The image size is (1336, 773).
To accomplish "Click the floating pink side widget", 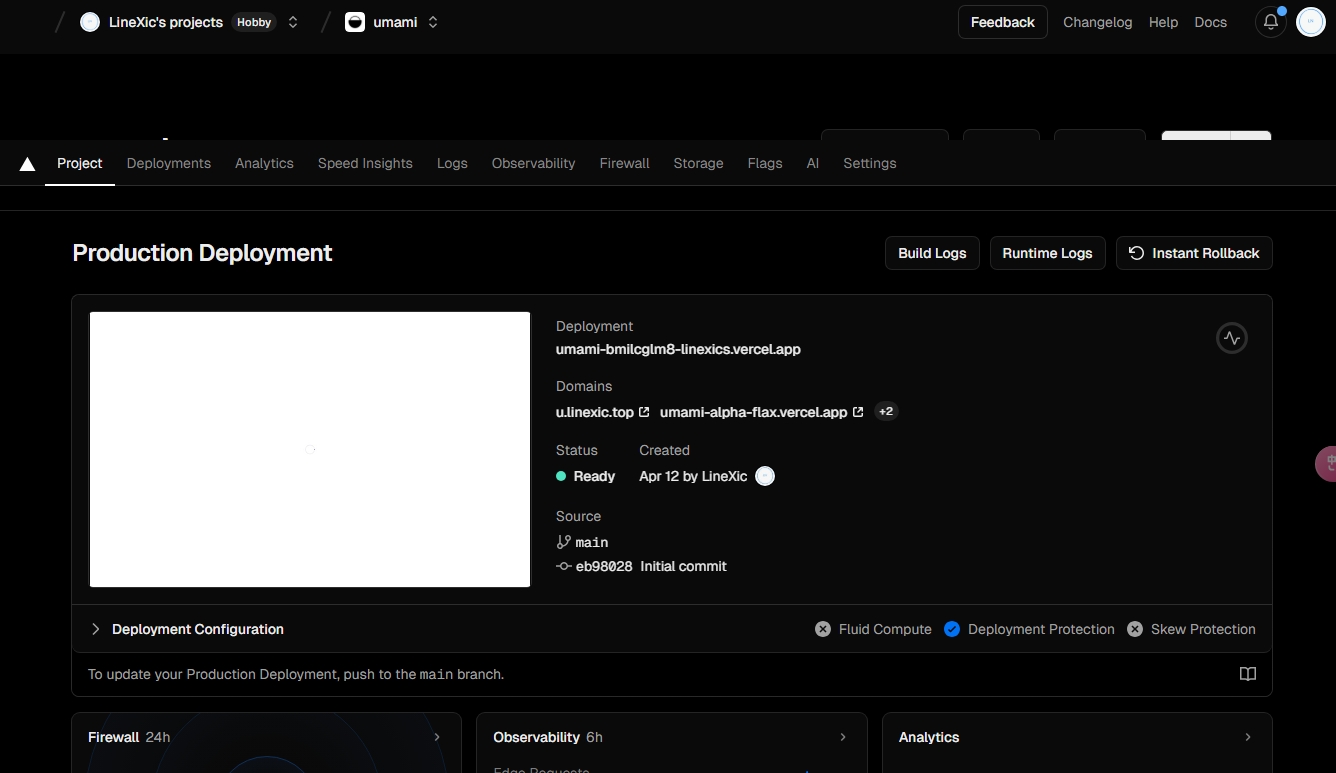I will [x=1326, y=463].
